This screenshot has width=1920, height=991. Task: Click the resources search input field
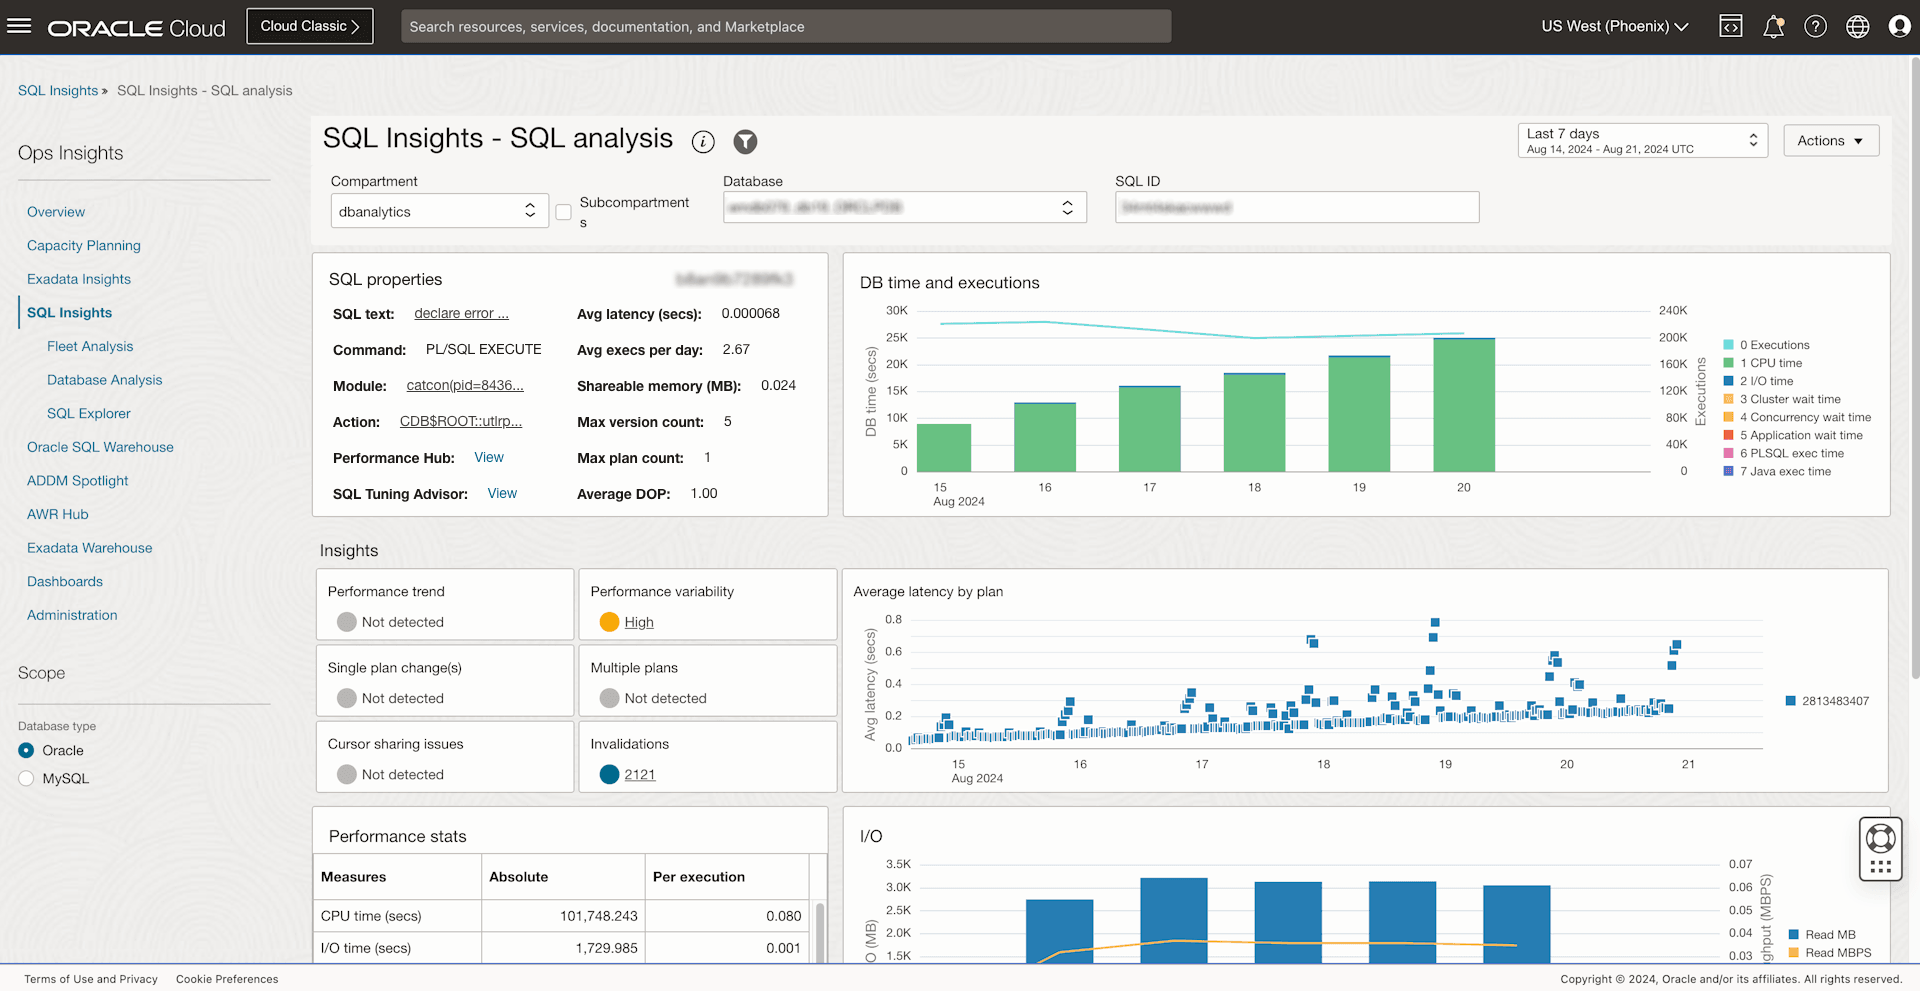(785, 26)
